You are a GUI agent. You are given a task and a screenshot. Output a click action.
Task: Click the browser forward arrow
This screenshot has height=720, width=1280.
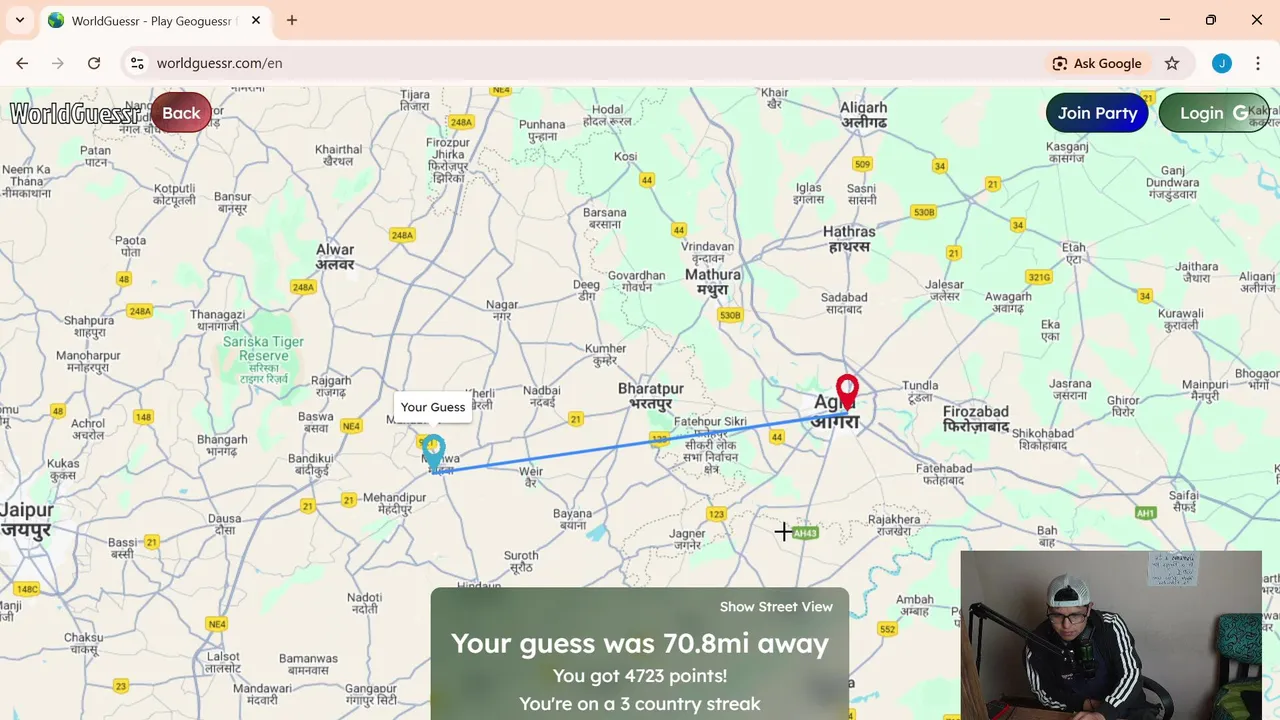[x=58, y=63]
